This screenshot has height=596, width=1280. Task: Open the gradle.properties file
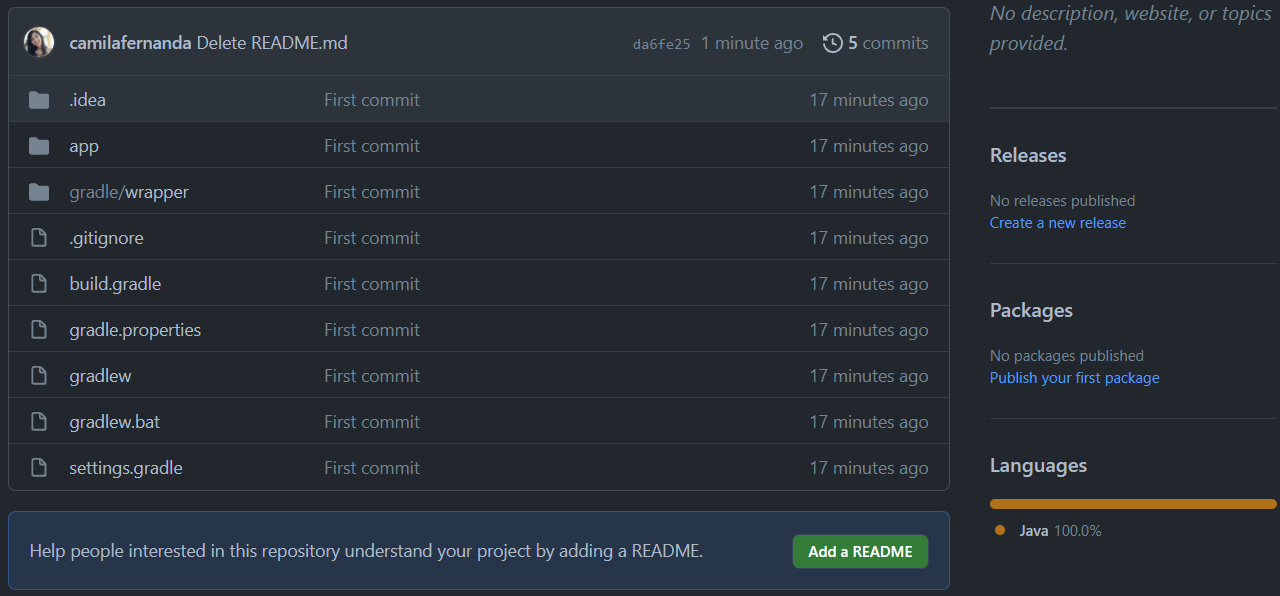(135, 330)
